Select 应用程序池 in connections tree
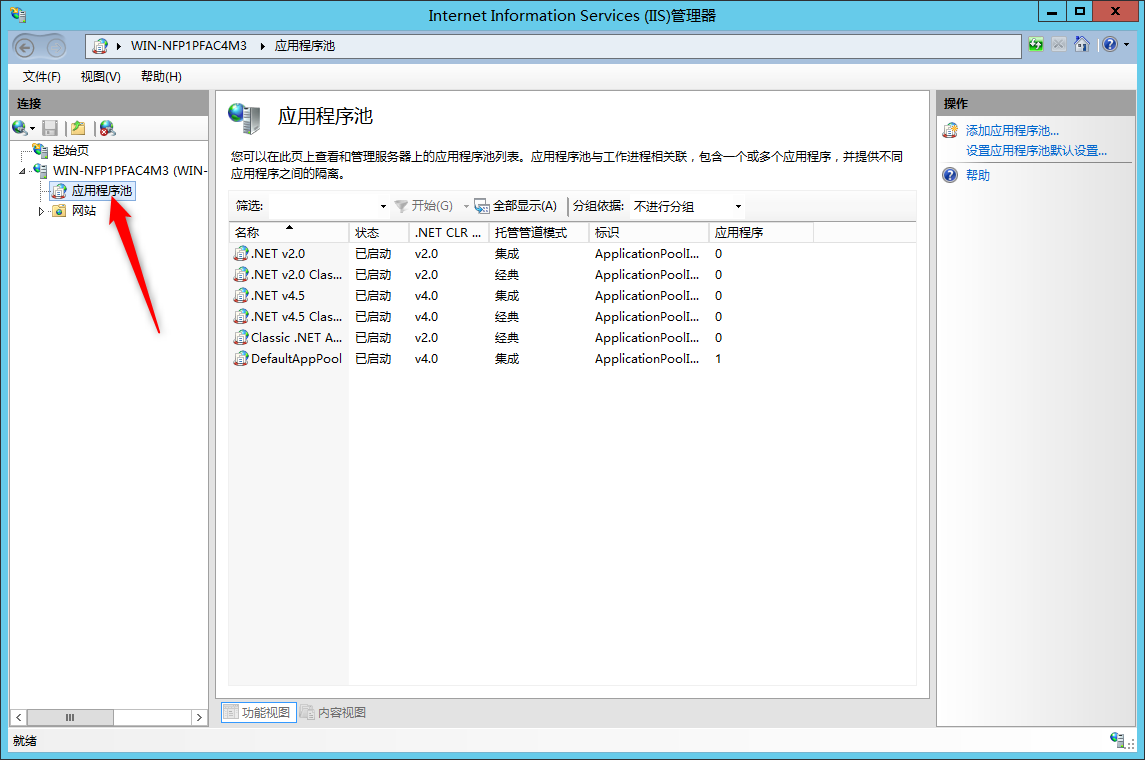The width and height of the screenshot is (1145, 760). [x=102, y=191]
